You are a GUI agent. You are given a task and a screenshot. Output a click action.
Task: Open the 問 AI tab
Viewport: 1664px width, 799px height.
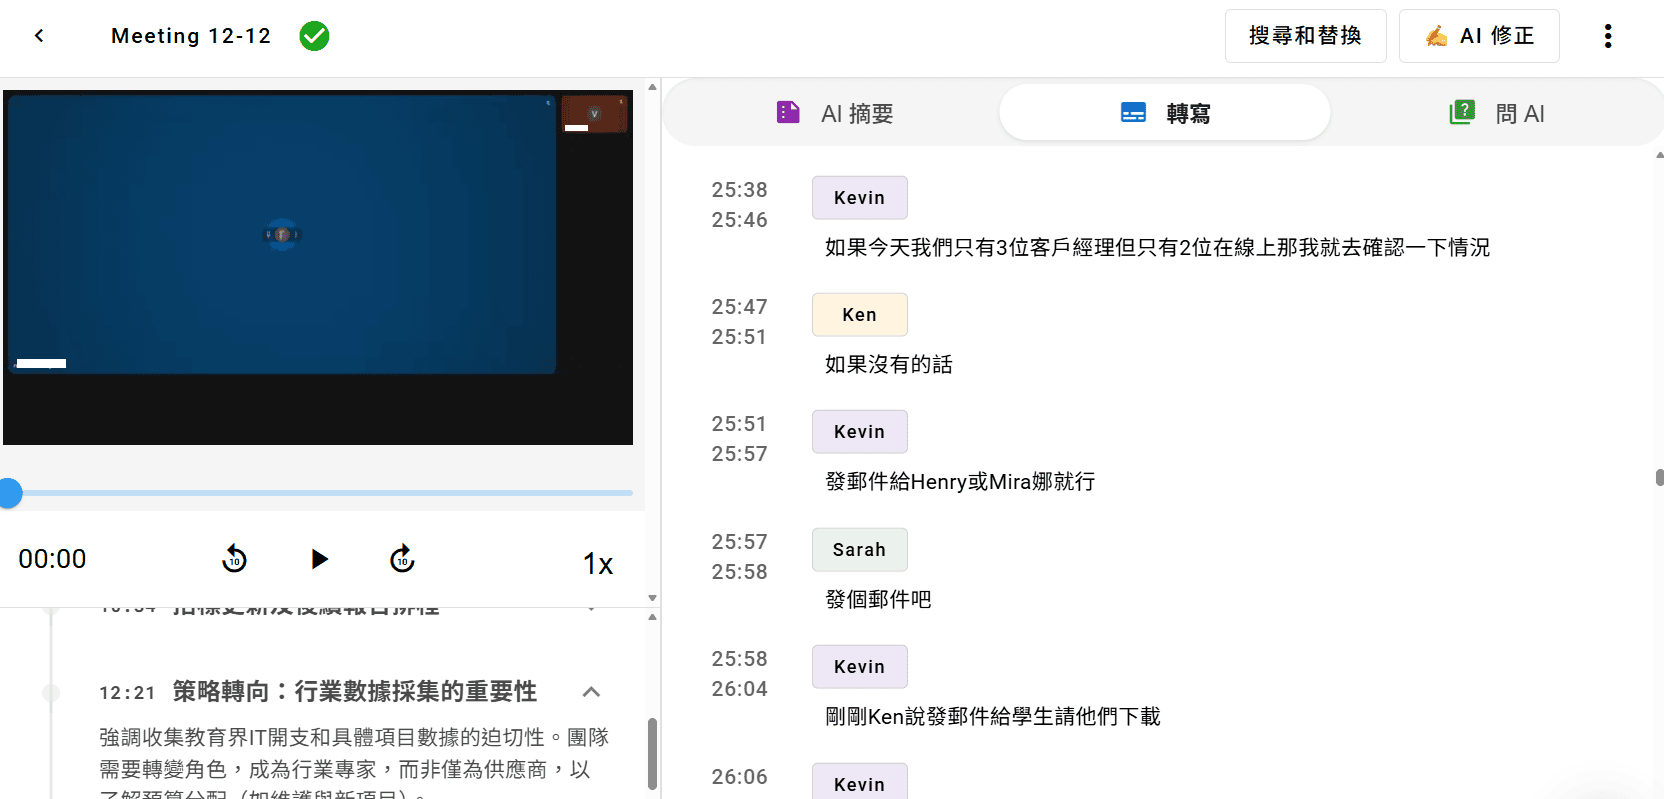(x=1497, y=114)
